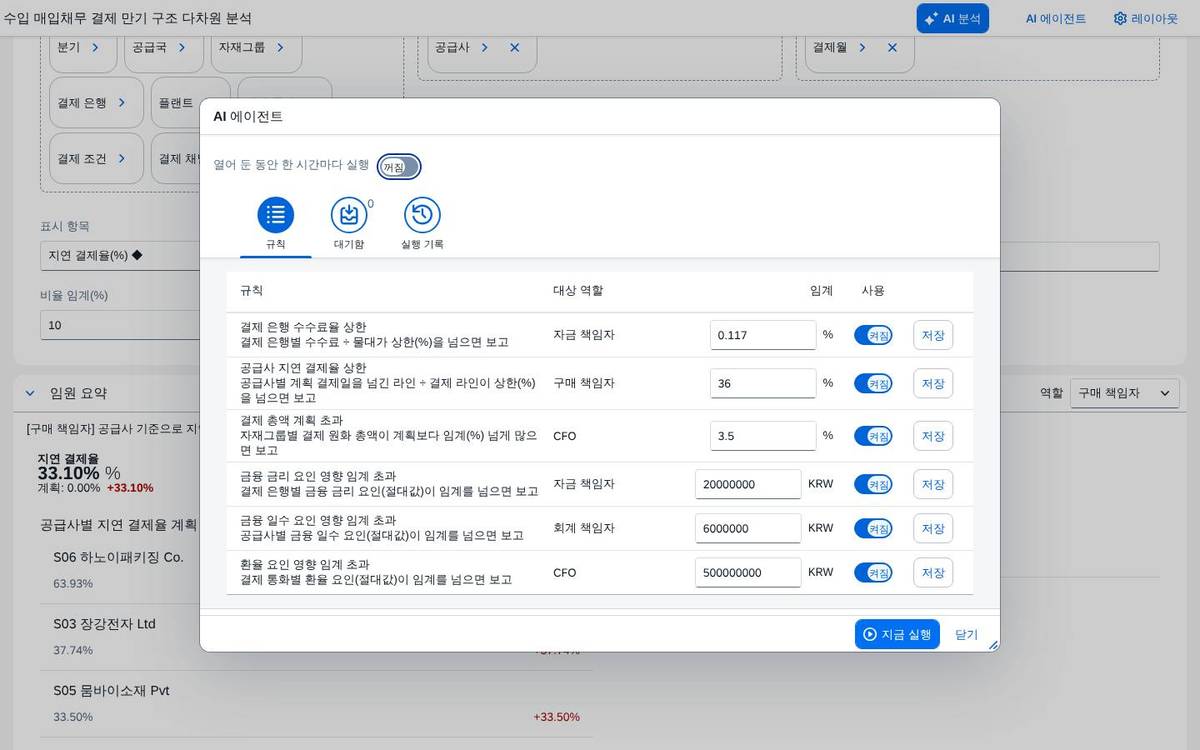
Task: Remove the 결제월 chip with X
Action: pyautogui.click(x=892, y=47)
